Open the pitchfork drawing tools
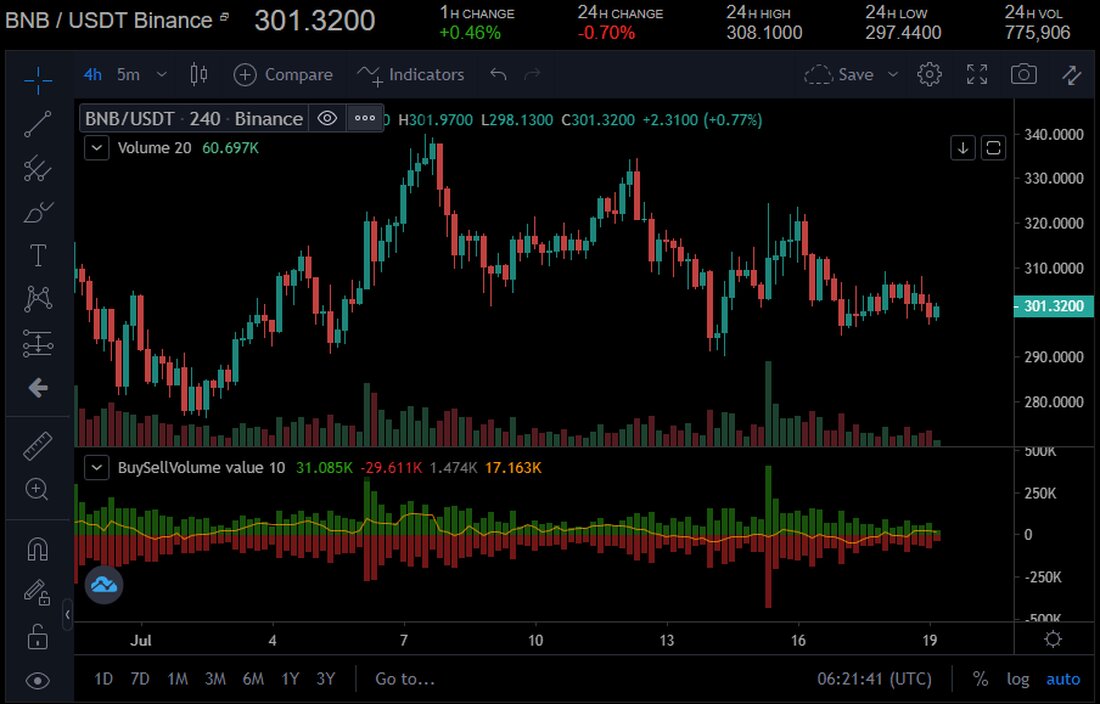 click(x=38, y=168)
